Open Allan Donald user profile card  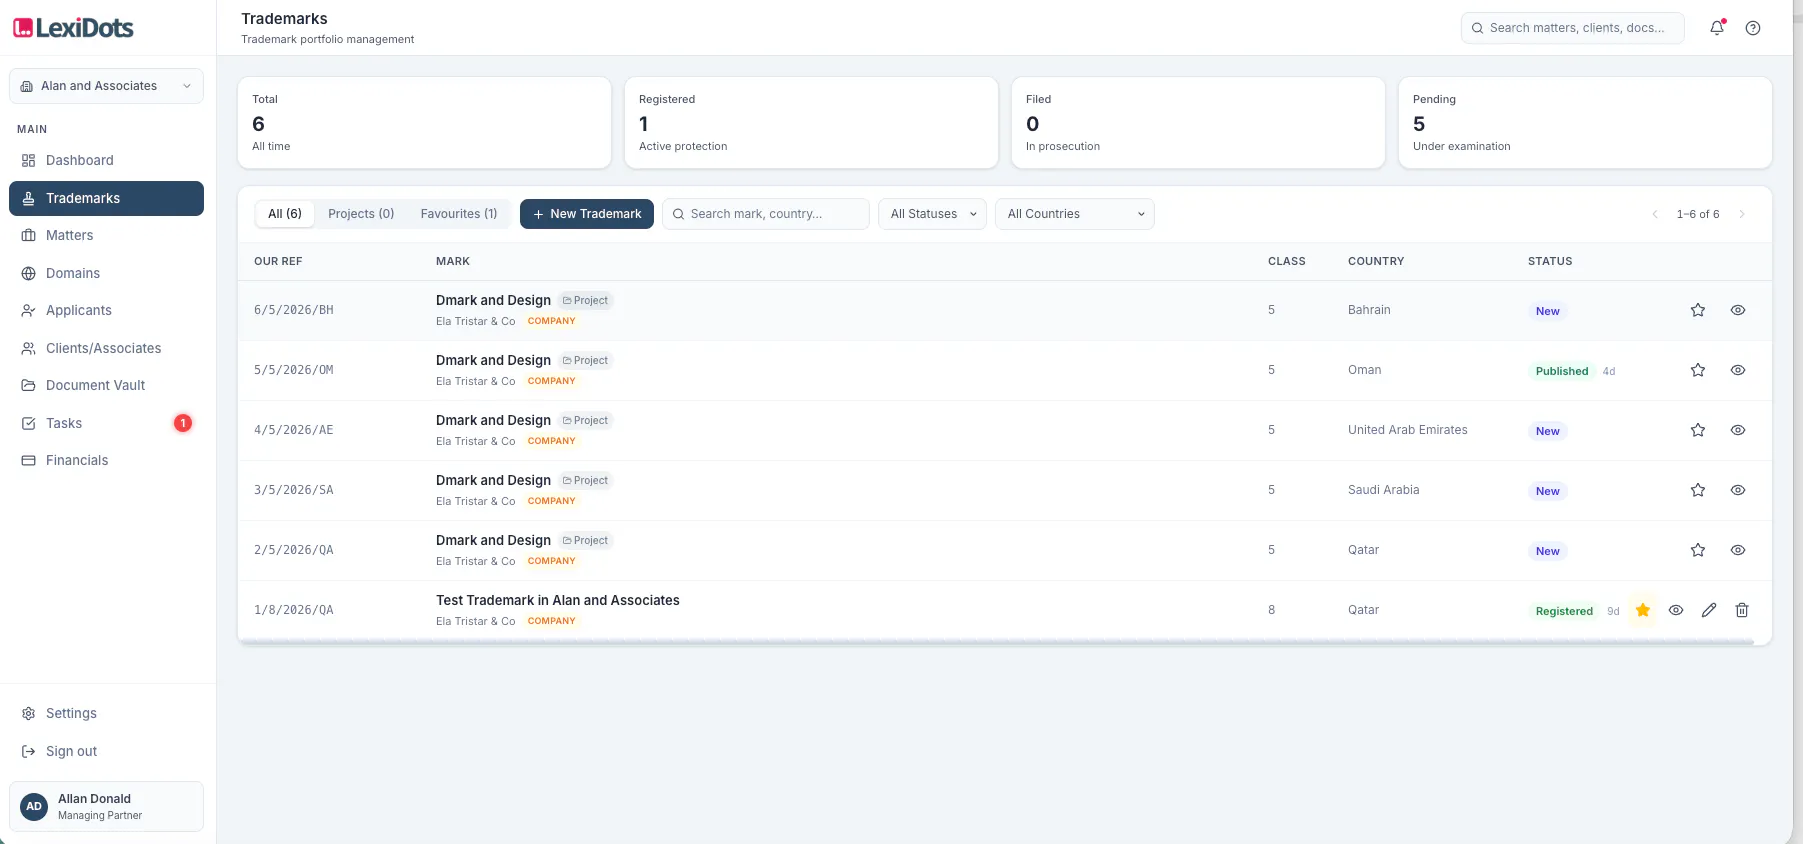[106, 806]
